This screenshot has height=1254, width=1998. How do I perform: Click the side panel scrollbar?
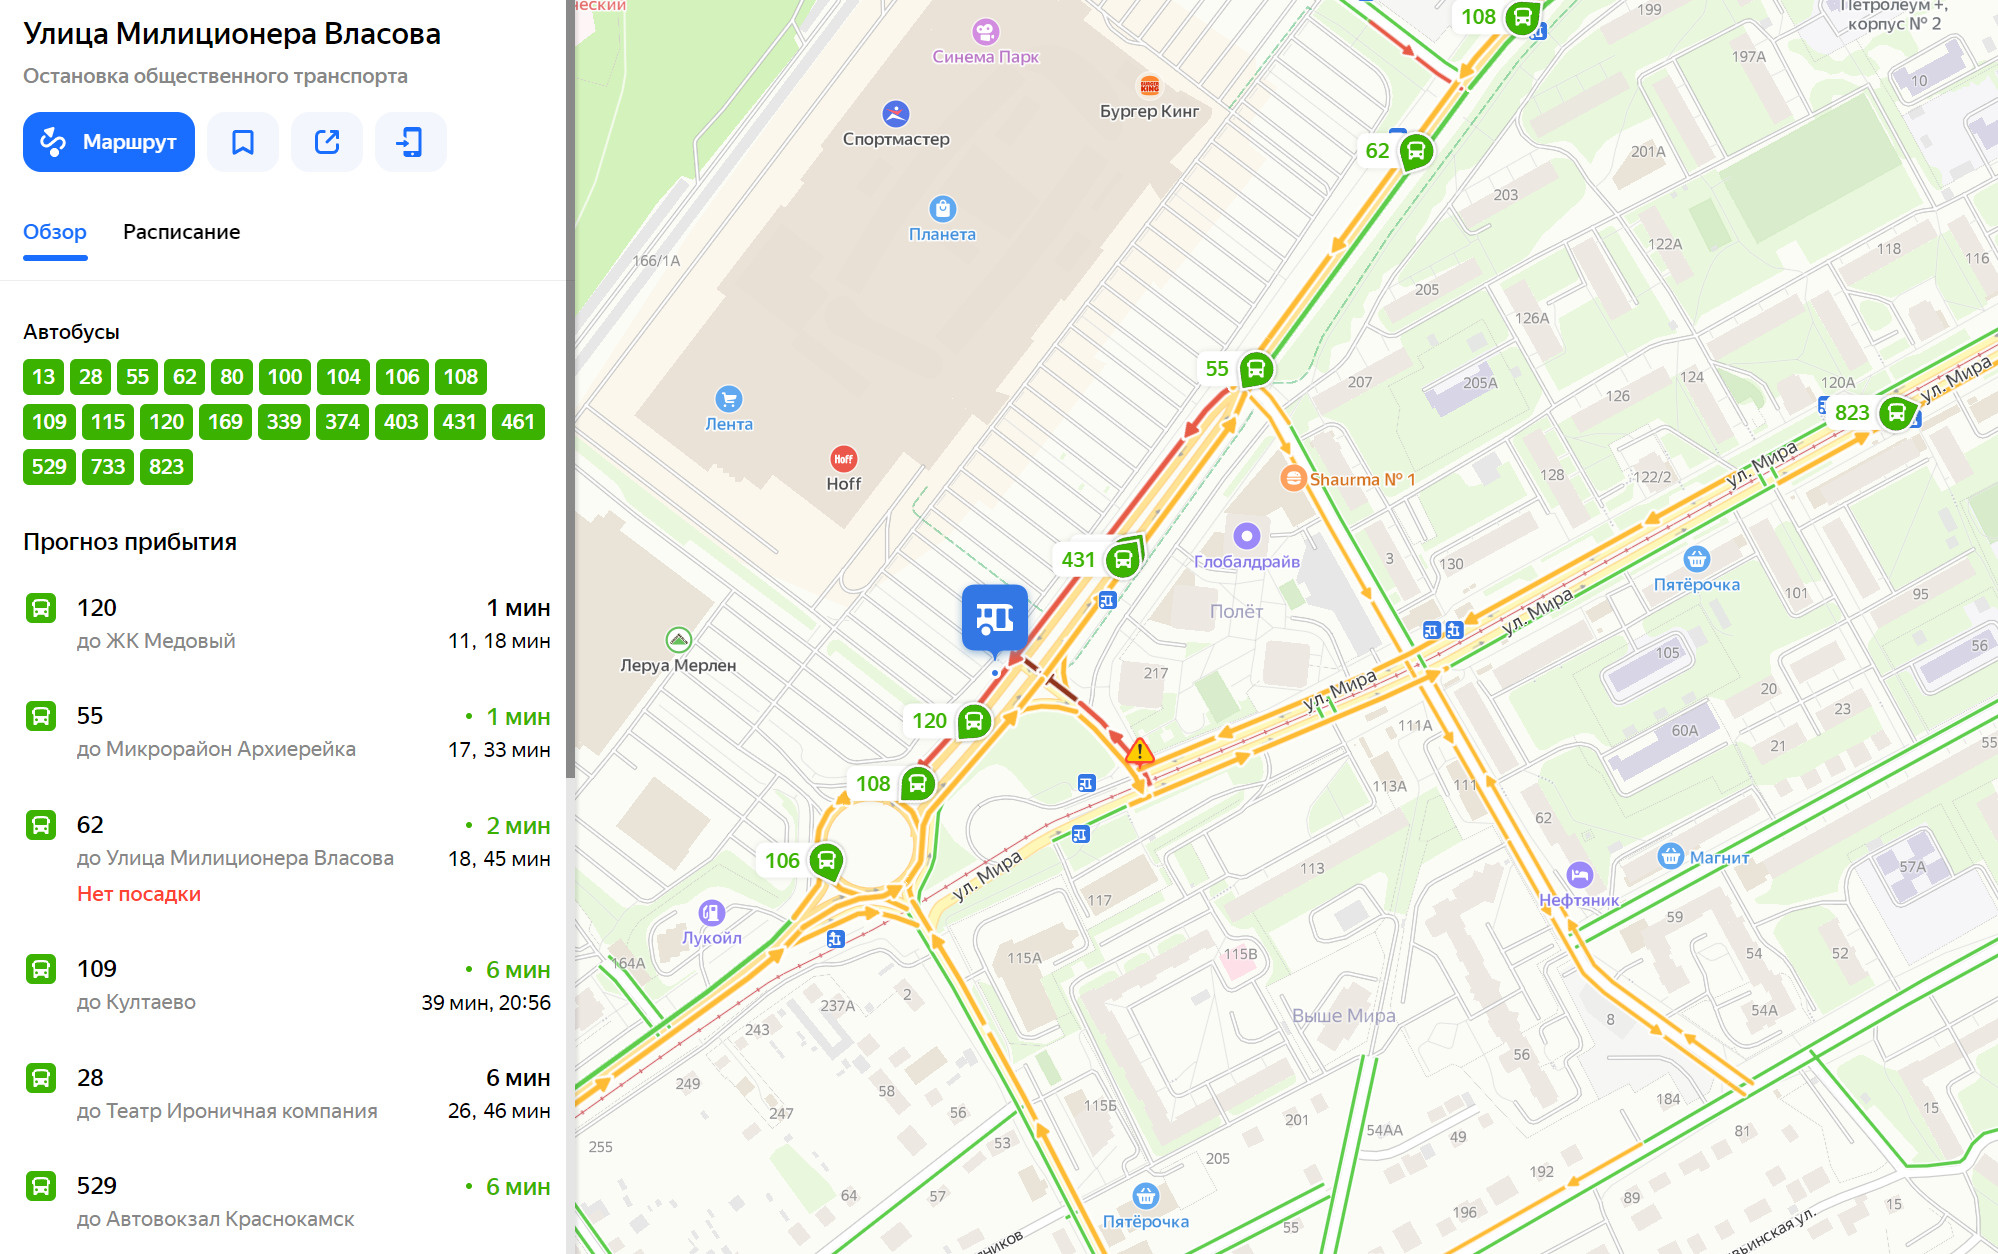pyautogui.click(x=571, y=390)
